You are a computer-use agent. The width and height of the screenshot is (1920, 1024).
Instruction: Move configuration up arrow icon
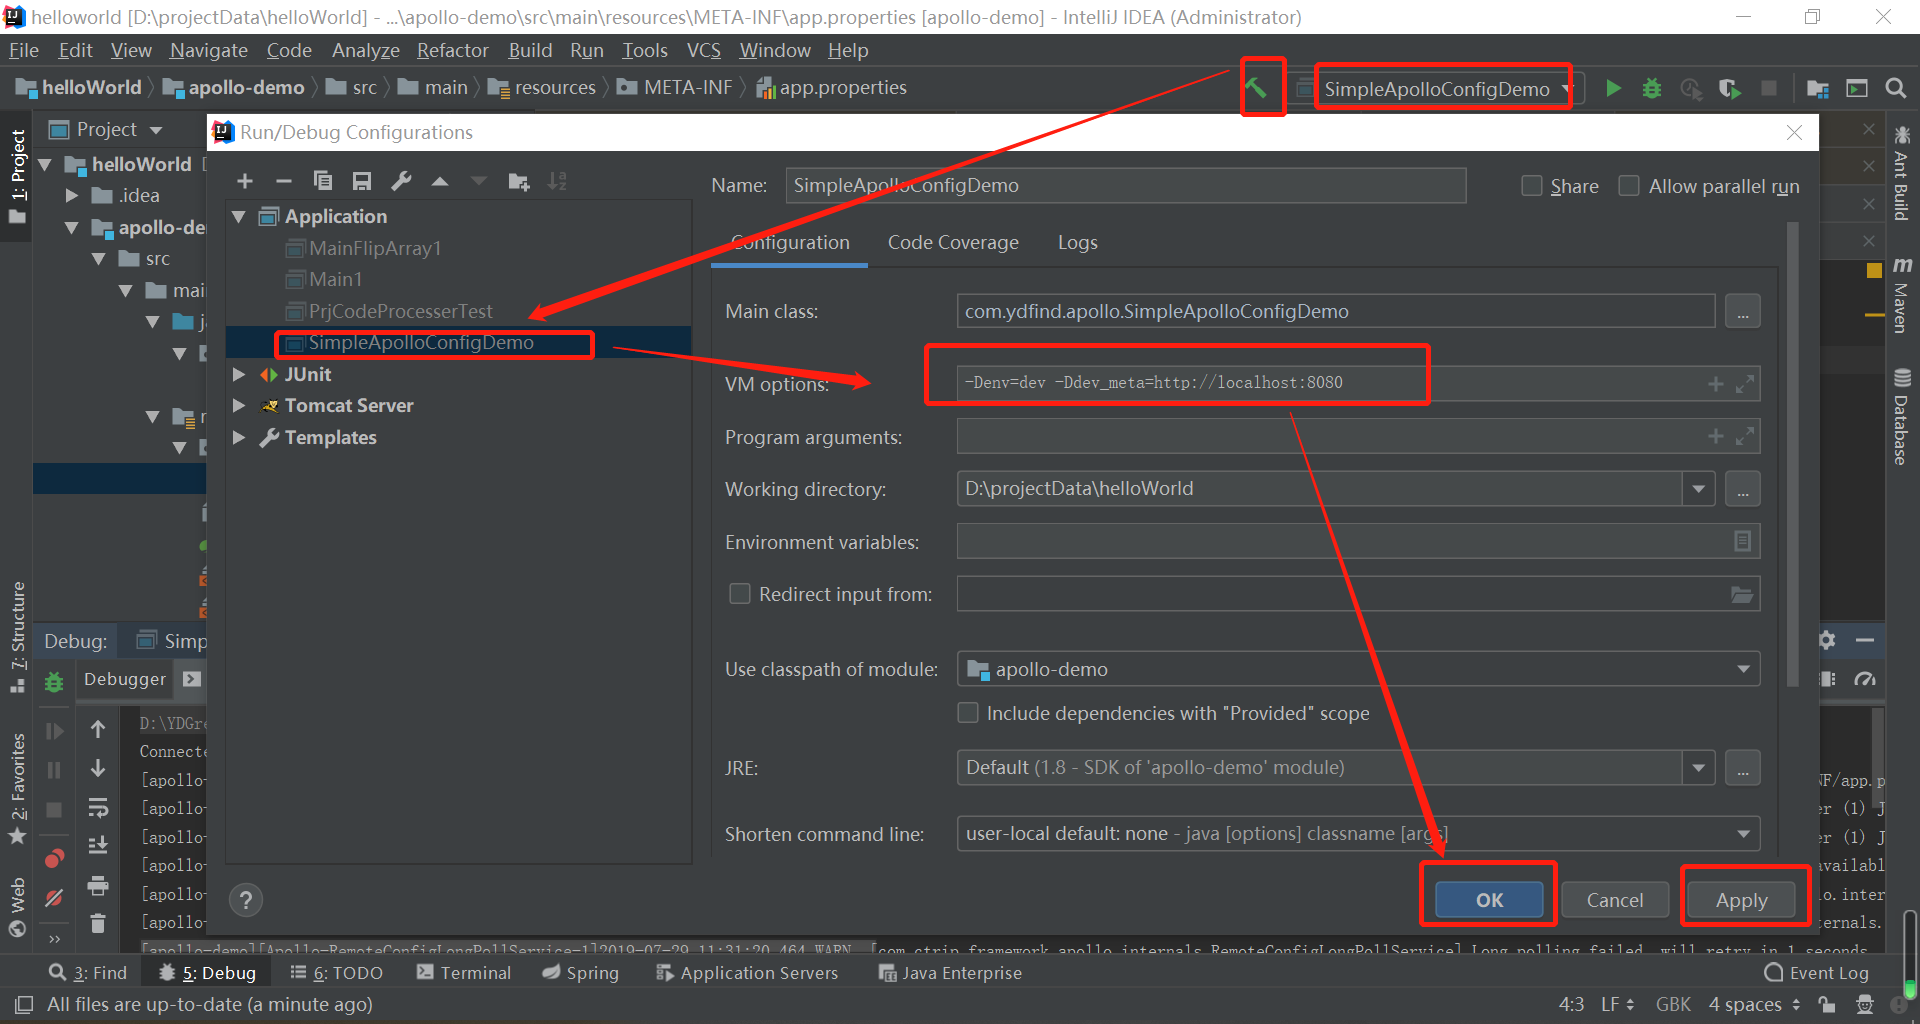pos(440,181)
